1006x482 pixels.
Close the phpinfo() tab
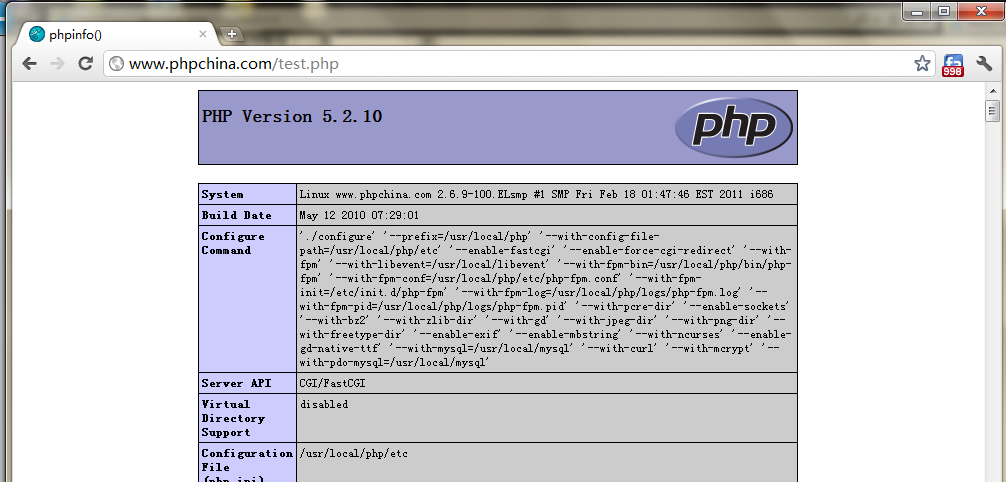coord(203,34)
